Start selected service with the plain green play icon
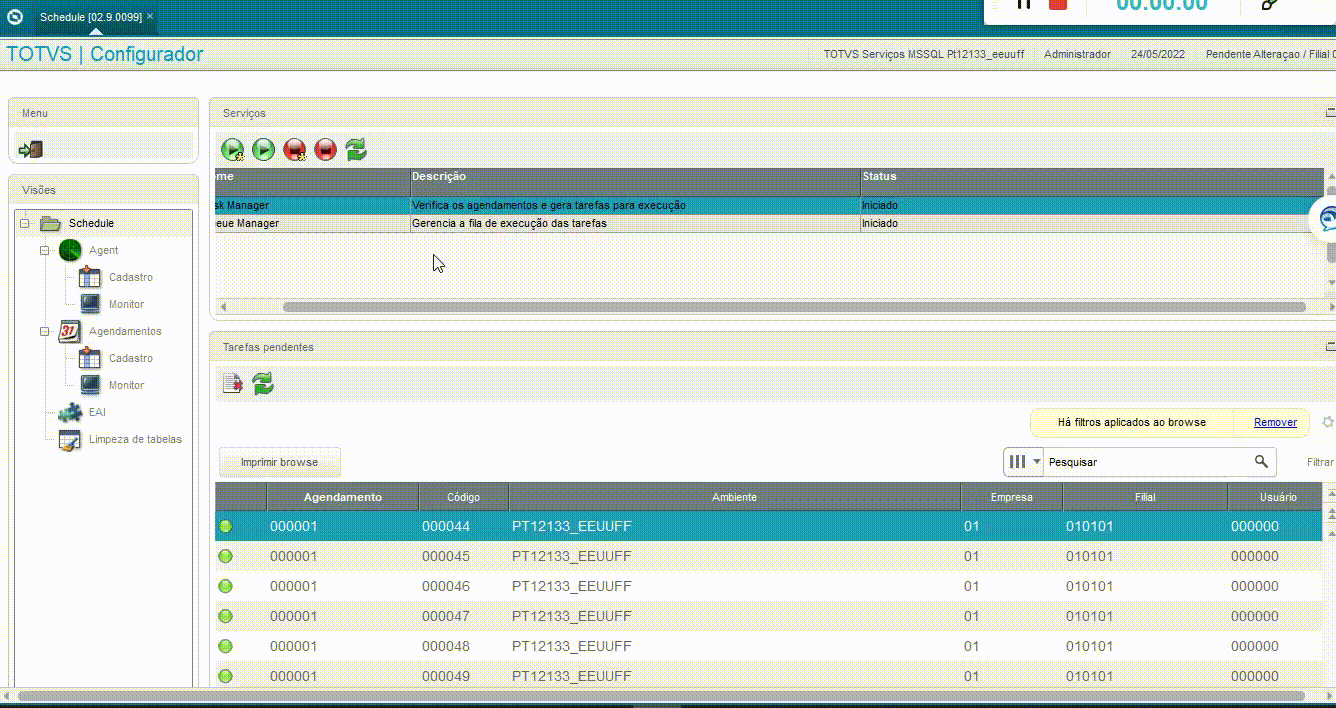 coord(263,150)
